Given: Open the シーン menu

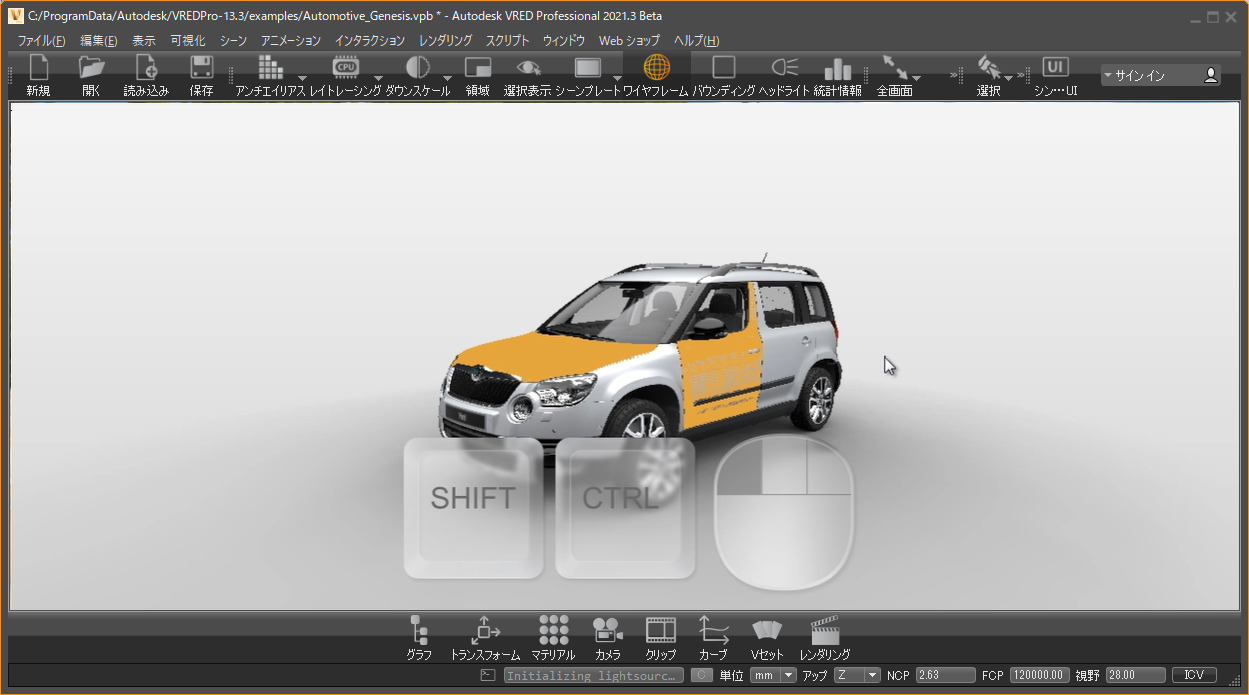Looking at the screenshot, I should click(x=233, y=41).
